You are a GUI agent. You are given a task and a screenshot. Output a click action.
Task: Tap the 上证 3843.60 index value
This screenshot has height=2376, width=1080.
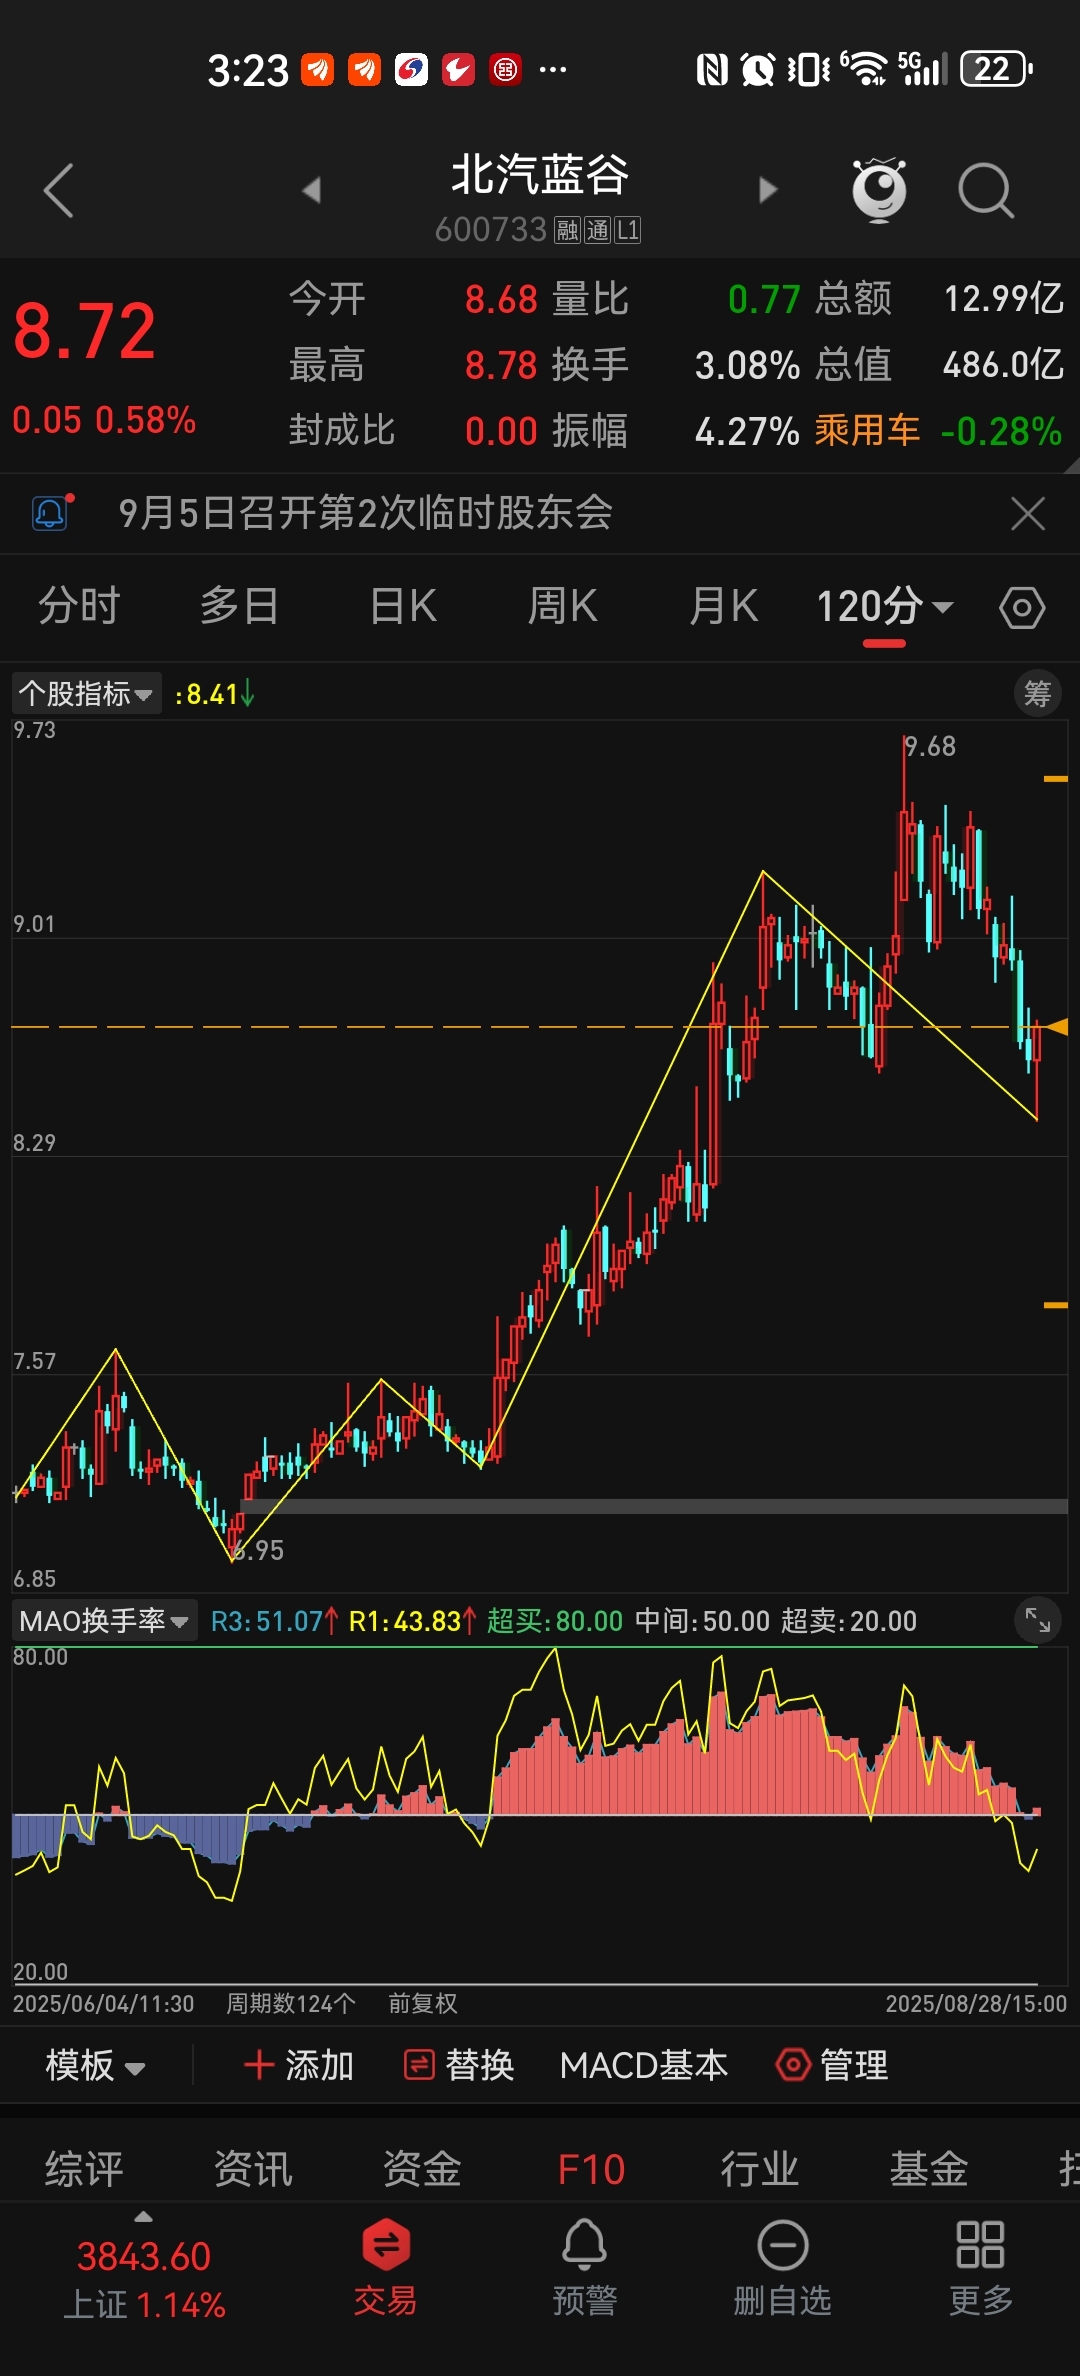(144, 2257)
